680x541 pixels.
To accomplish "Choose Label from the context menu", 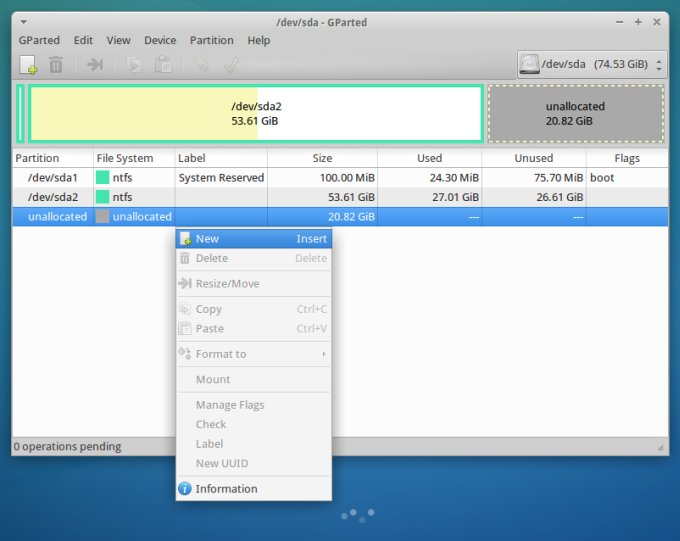I will pyautogui.click(x=254, y=444).
